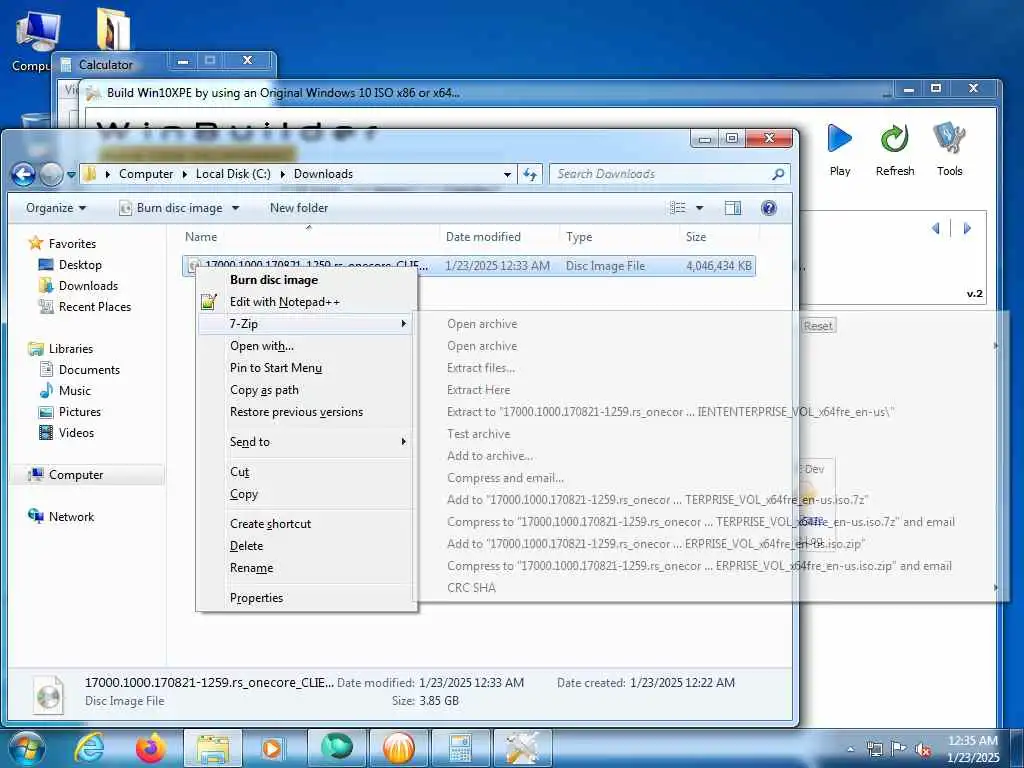
Task: Expand breadcrumb arrow after Local Disk (C:)
Action: 283,174
